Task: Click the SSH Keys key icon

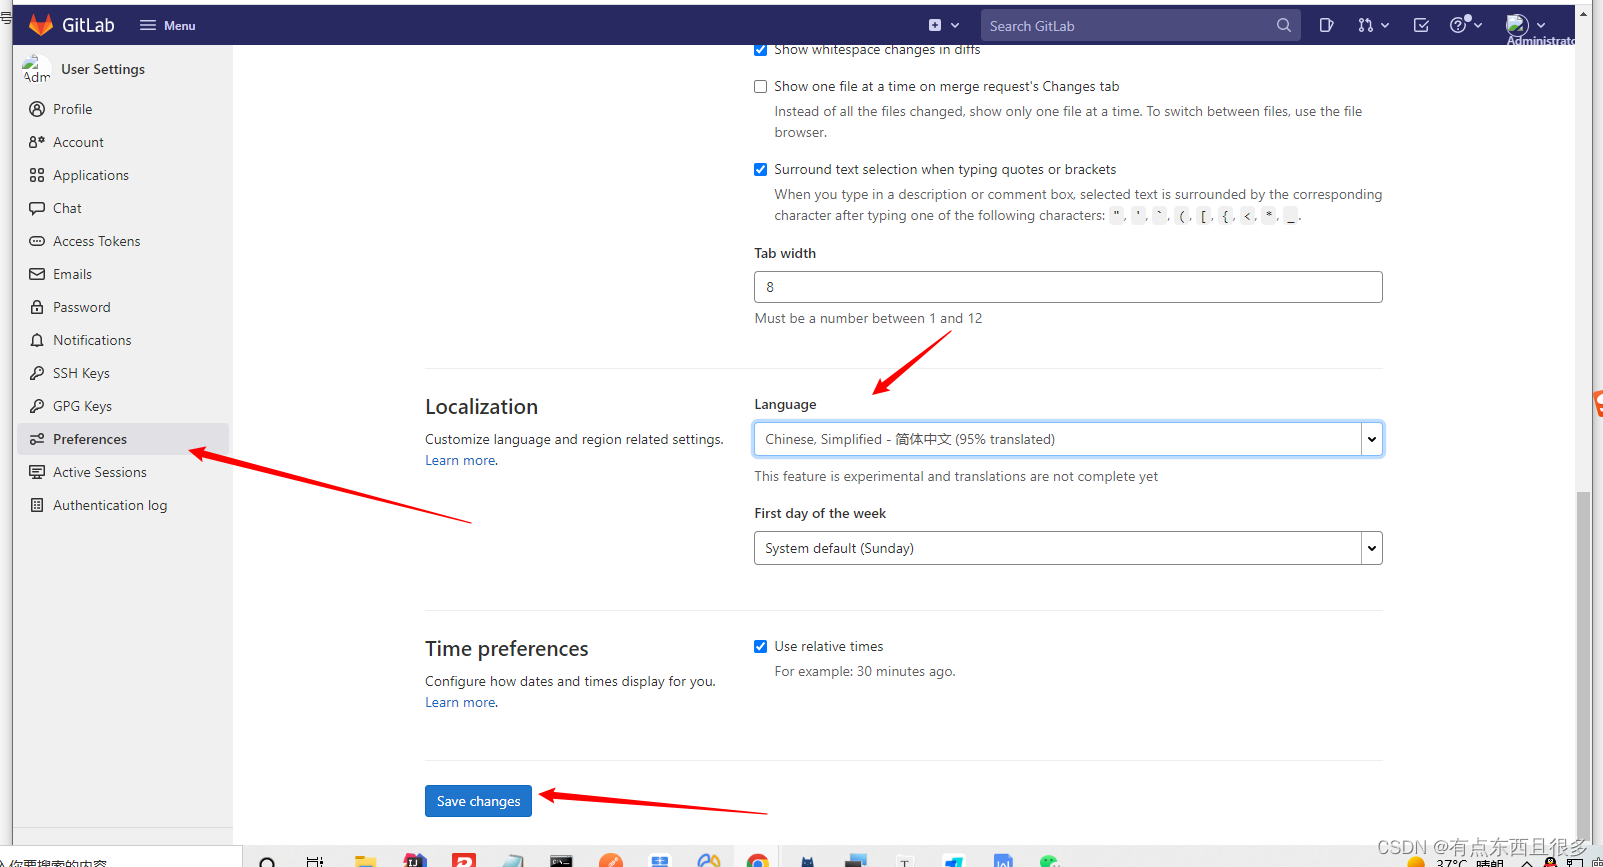Action: 37,373
